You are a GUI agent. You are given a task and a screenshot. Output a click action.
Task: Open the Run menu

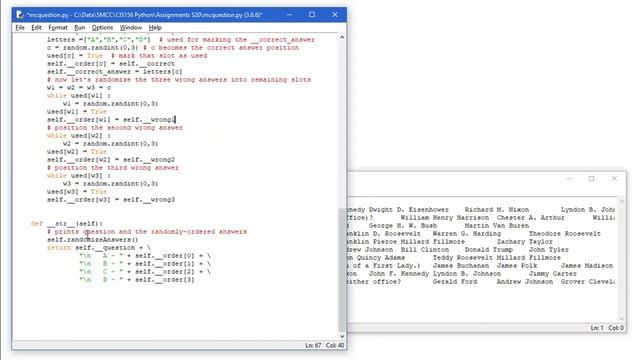(80, 27)
